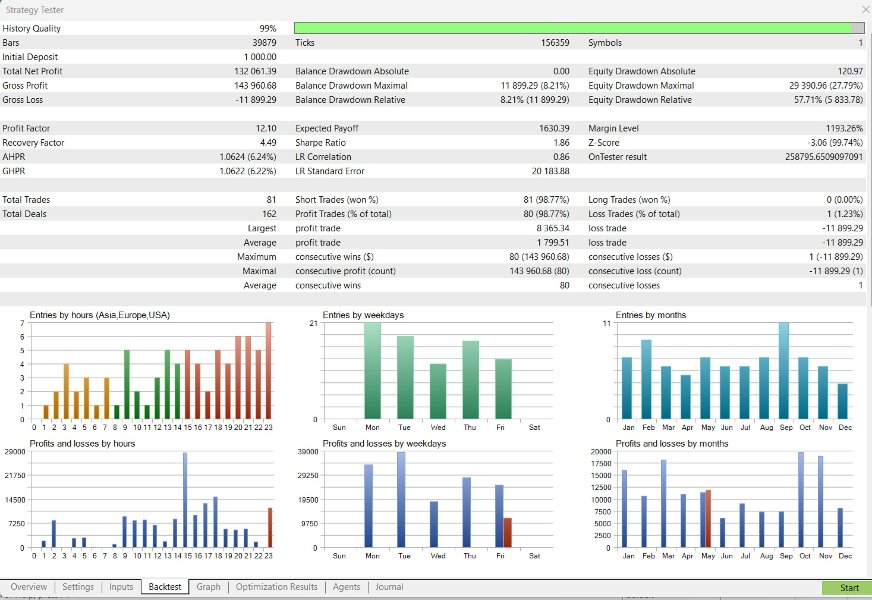Open the Agents tab
The height and width of the screenshot is (600, 872).
coord(346,587)
